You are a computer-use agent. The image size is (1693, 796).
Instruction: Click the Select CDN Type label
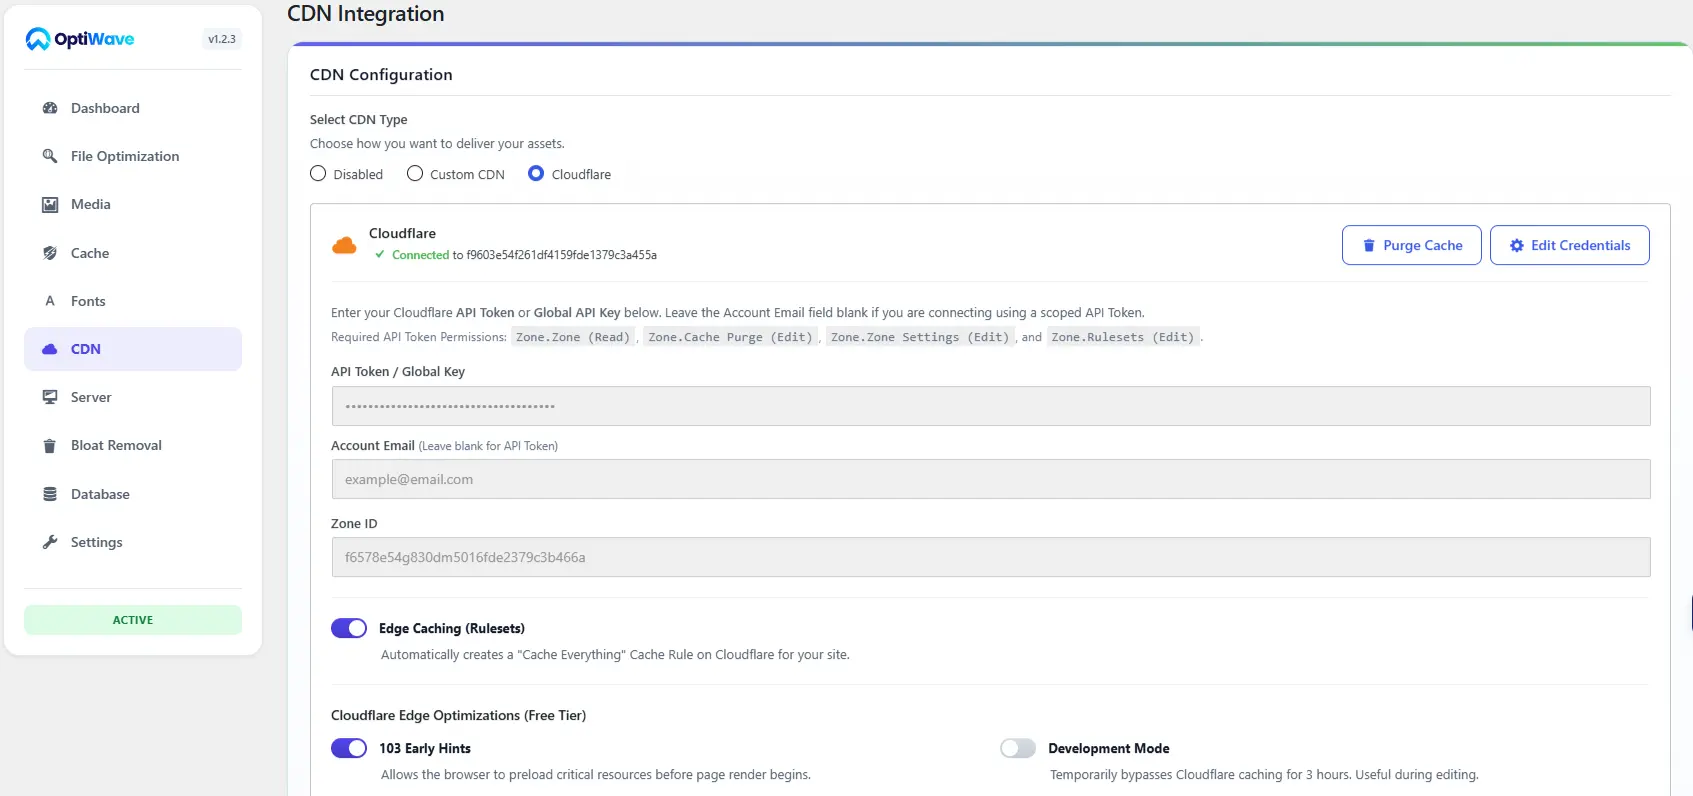coord(358,119)
